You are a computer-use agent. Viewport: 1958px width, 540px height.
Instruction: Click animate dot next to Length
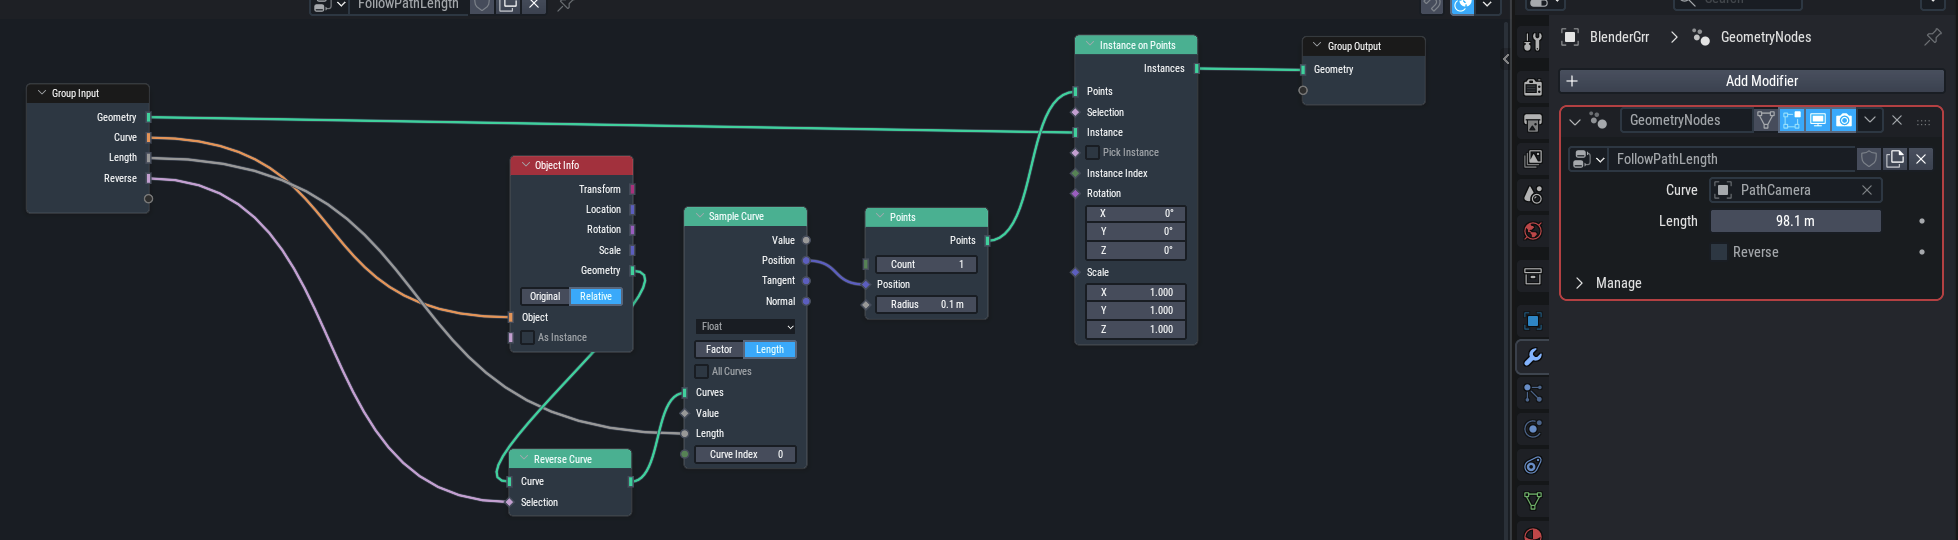[x=1922, y=221]
